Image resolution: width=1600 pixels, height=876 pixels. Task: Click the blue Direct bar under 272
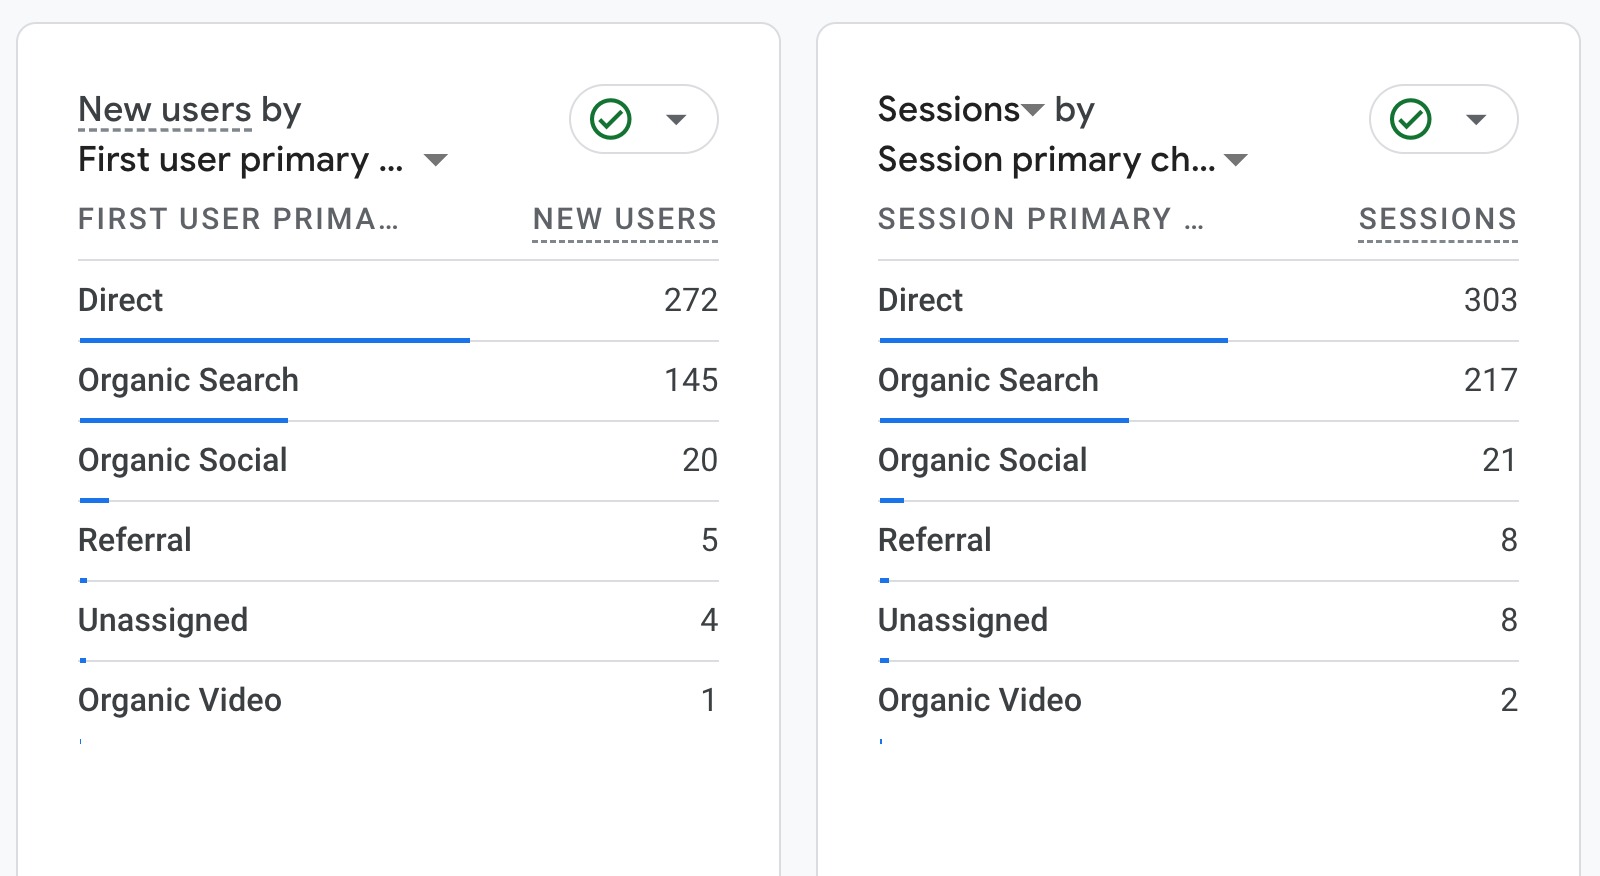(275, 340)
